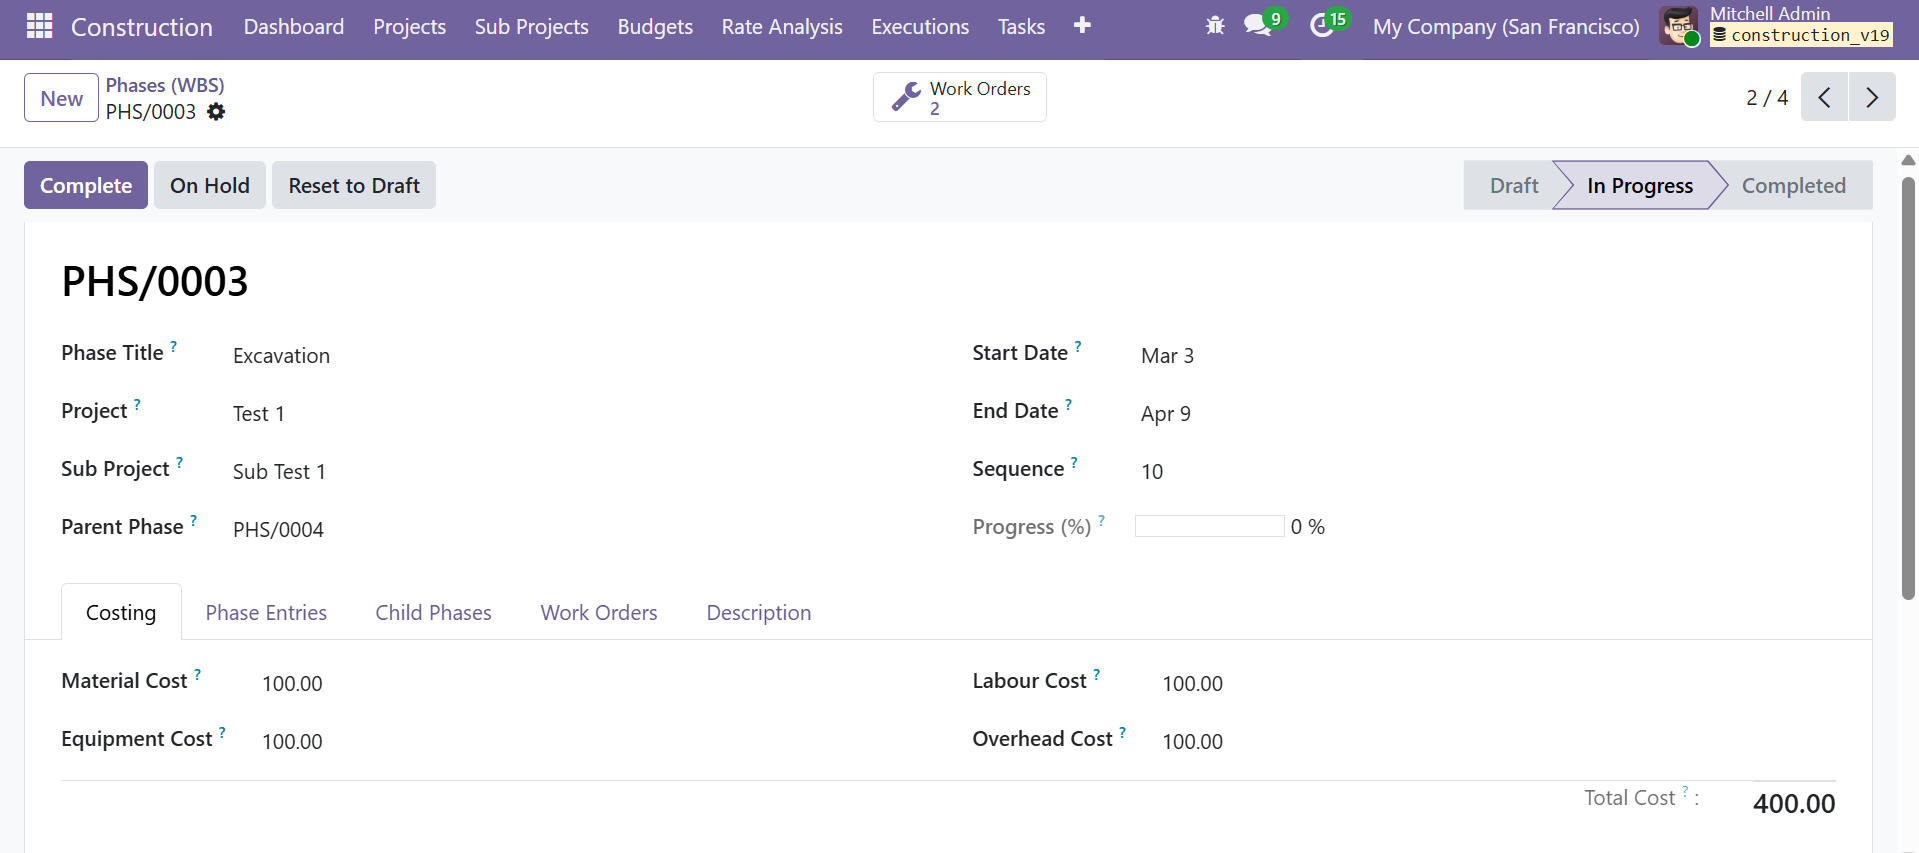Viewport: 1919px width, 853px height.
Task: Click the gear icon beside PHS/0003
Action: 216,112
